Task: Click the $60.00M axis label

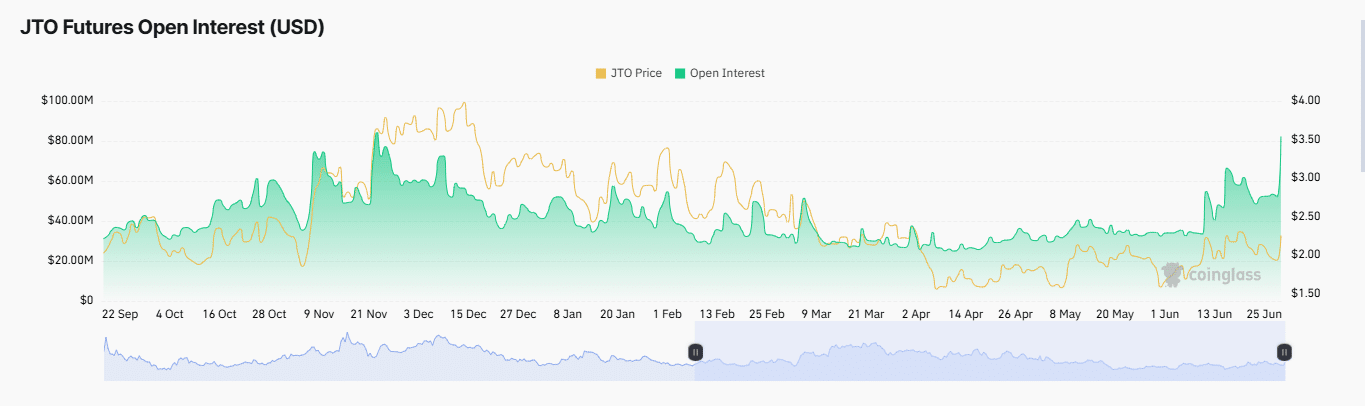Action: [70, 180]
